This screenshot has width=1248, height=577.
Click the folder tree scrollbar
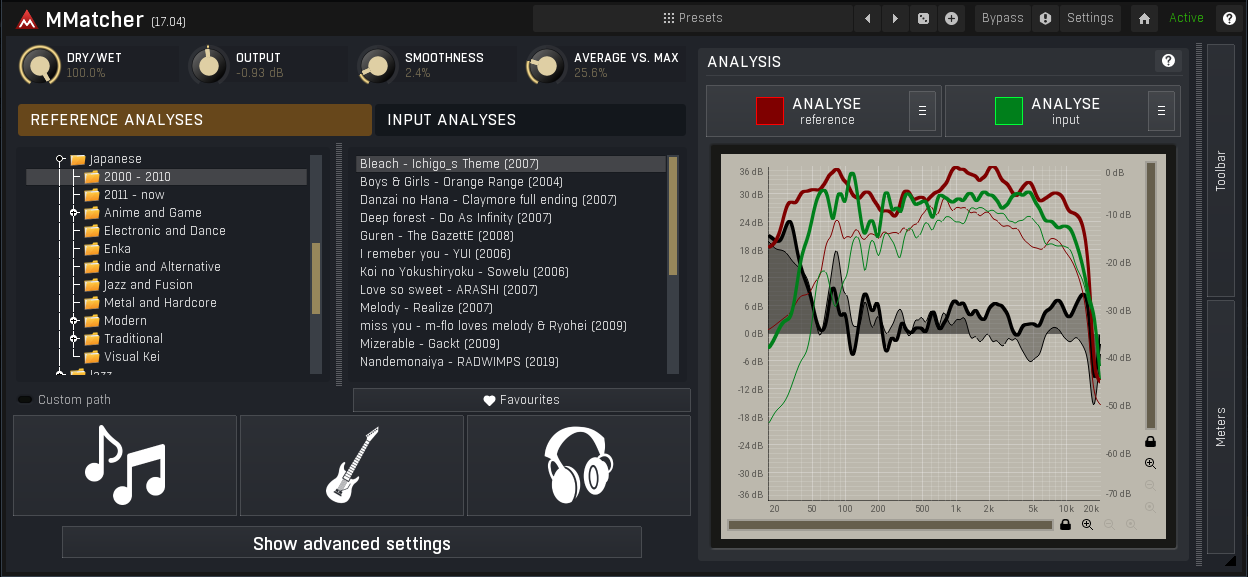pos(316,277)
